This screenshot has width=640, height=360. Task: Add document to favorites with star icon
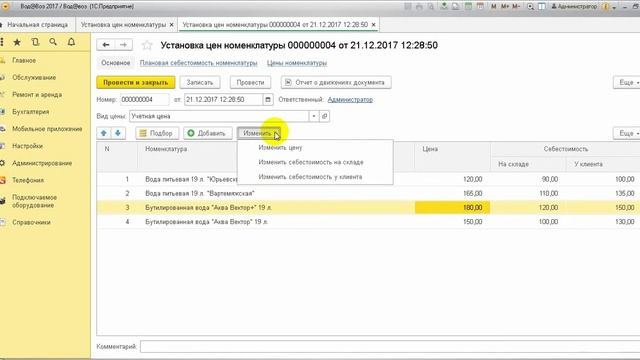click(147, 45)
